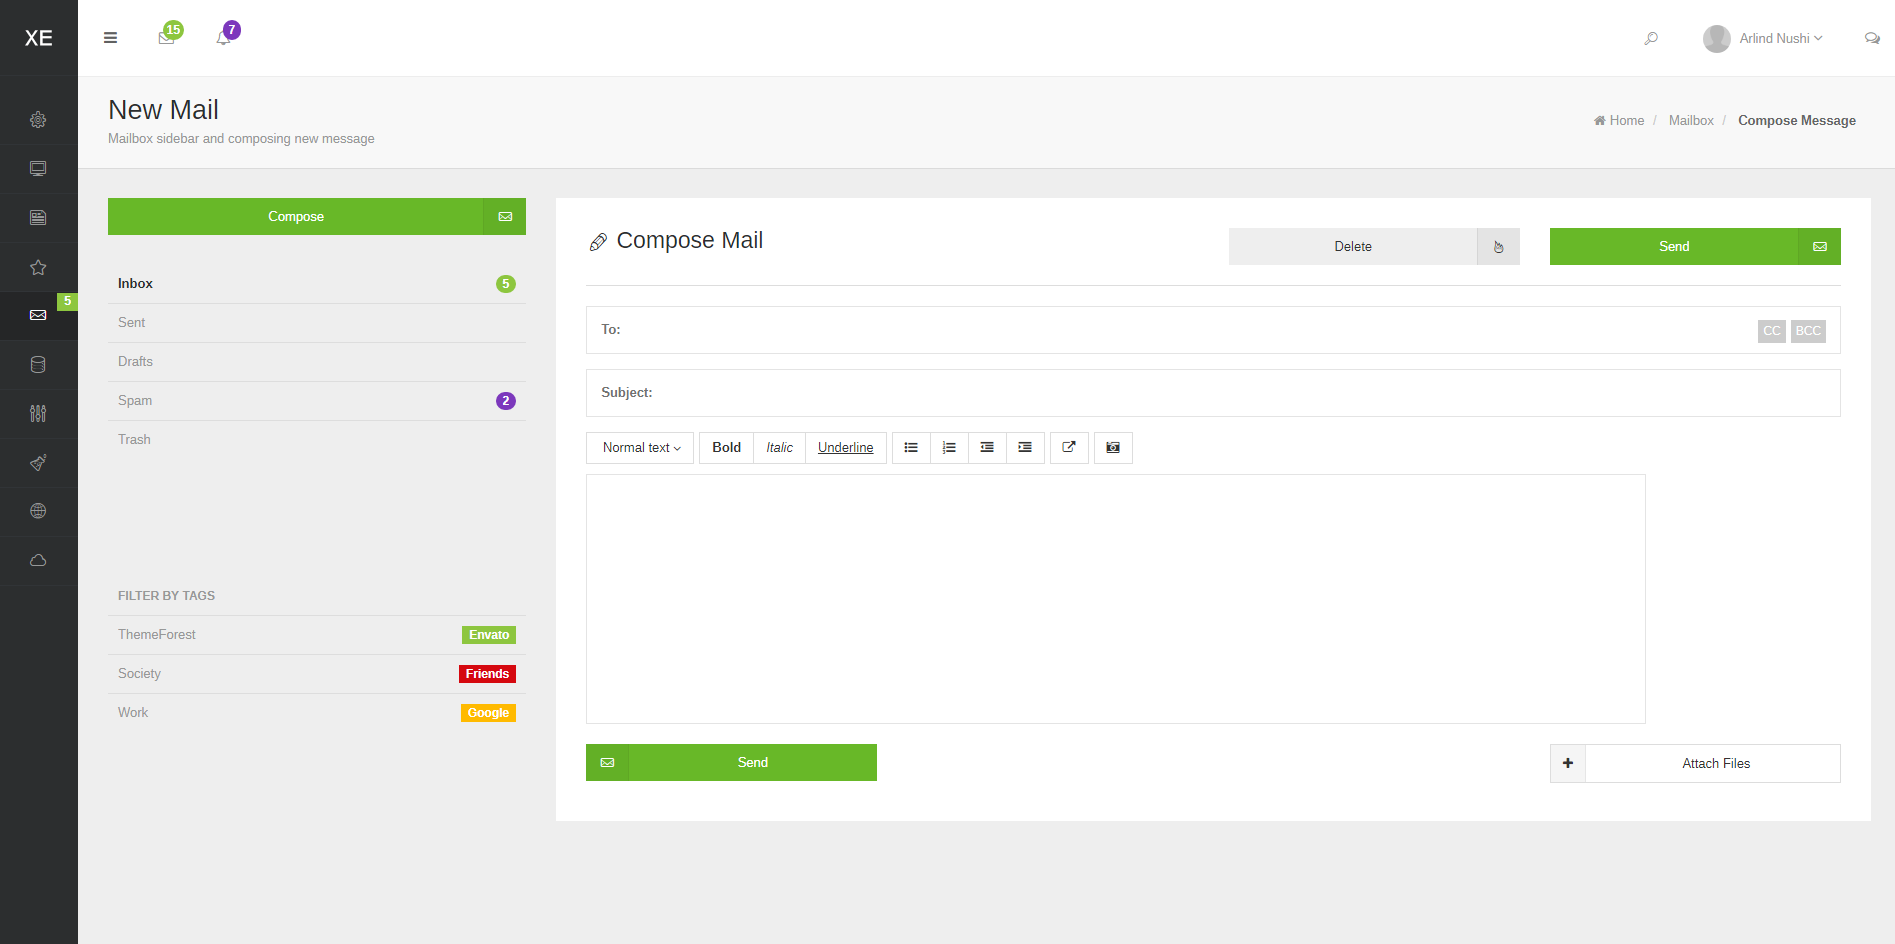Open the chat bubbles icon in header
Viewport: 1895px width, 944px height.
1872,38
